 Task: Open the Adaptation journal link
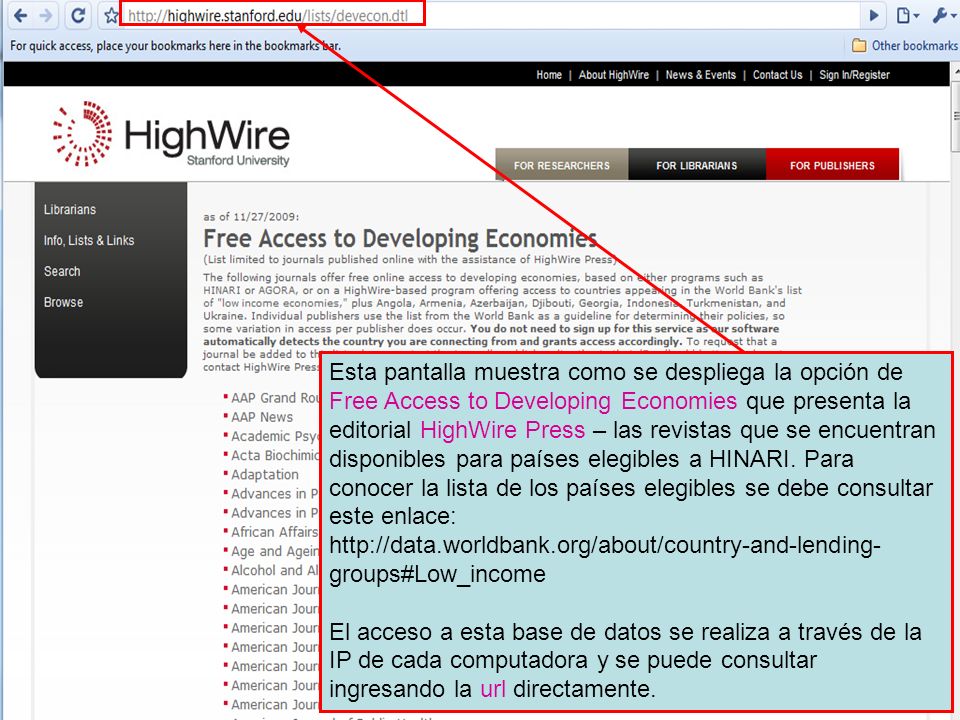point(264,474)
